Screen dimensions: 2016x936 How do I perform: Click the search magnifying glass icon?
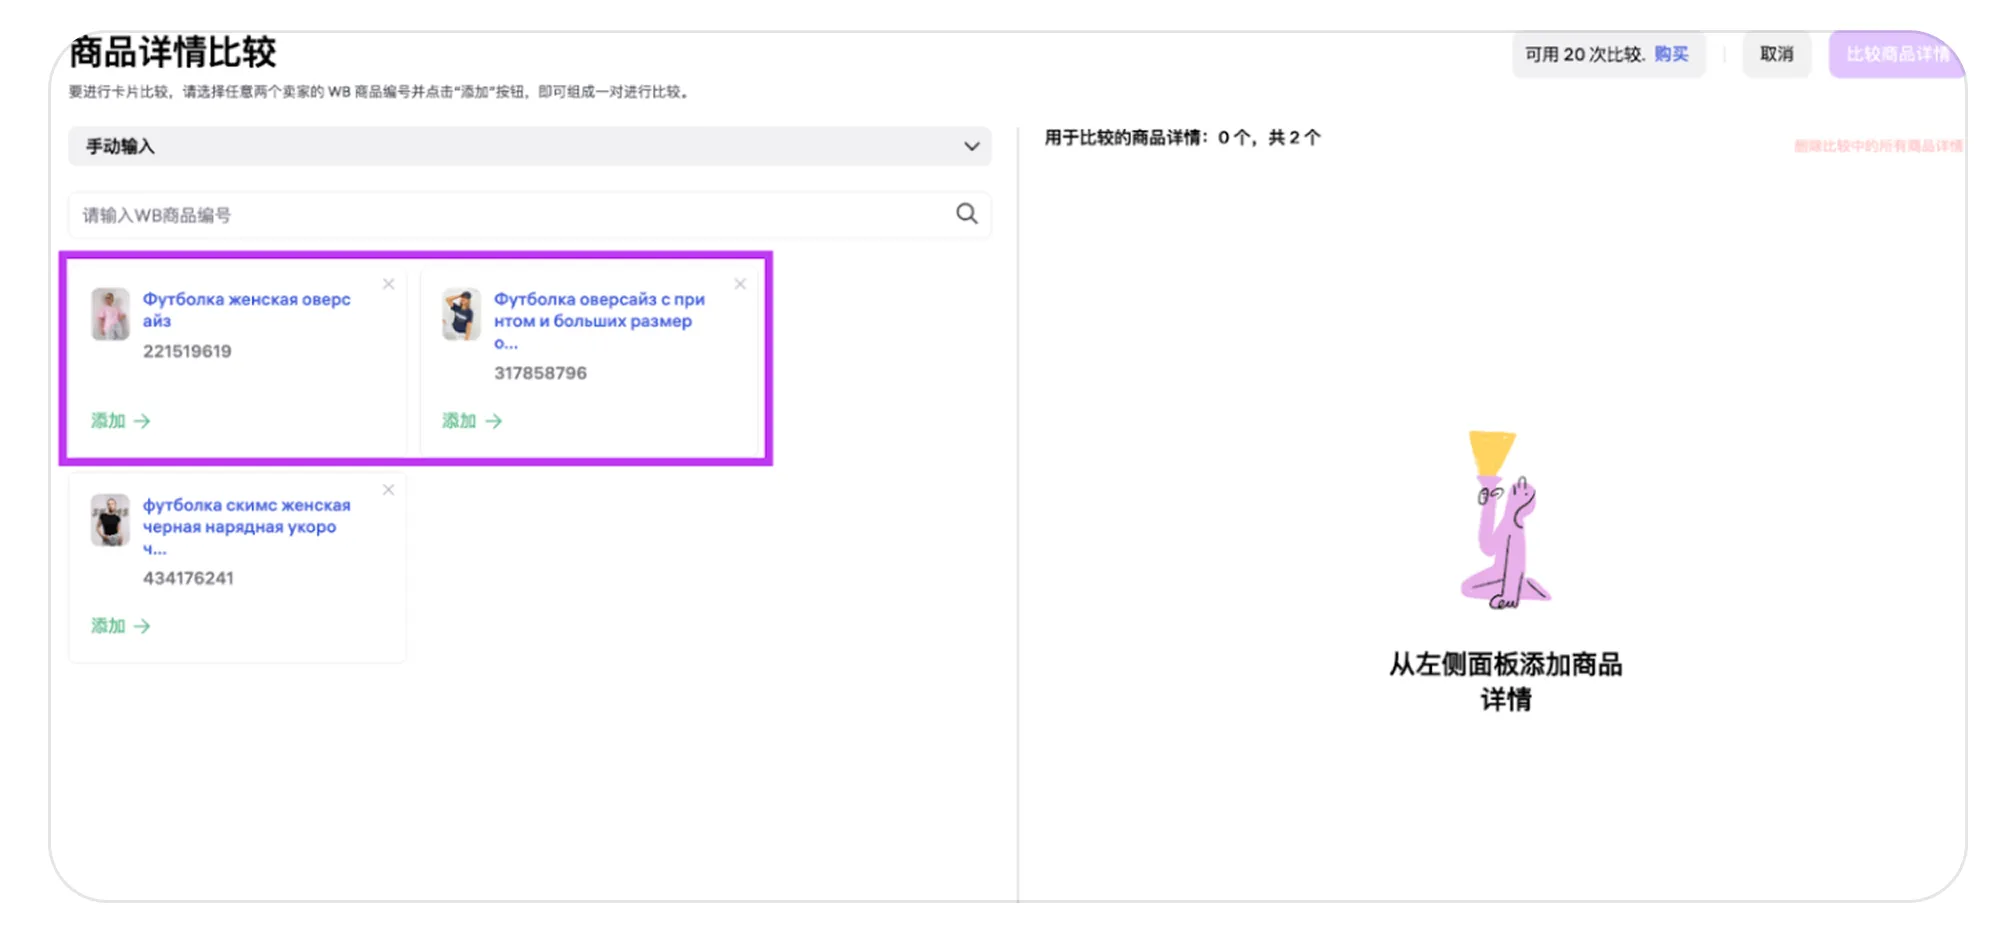pyautogui.click(x=966, y=213)
